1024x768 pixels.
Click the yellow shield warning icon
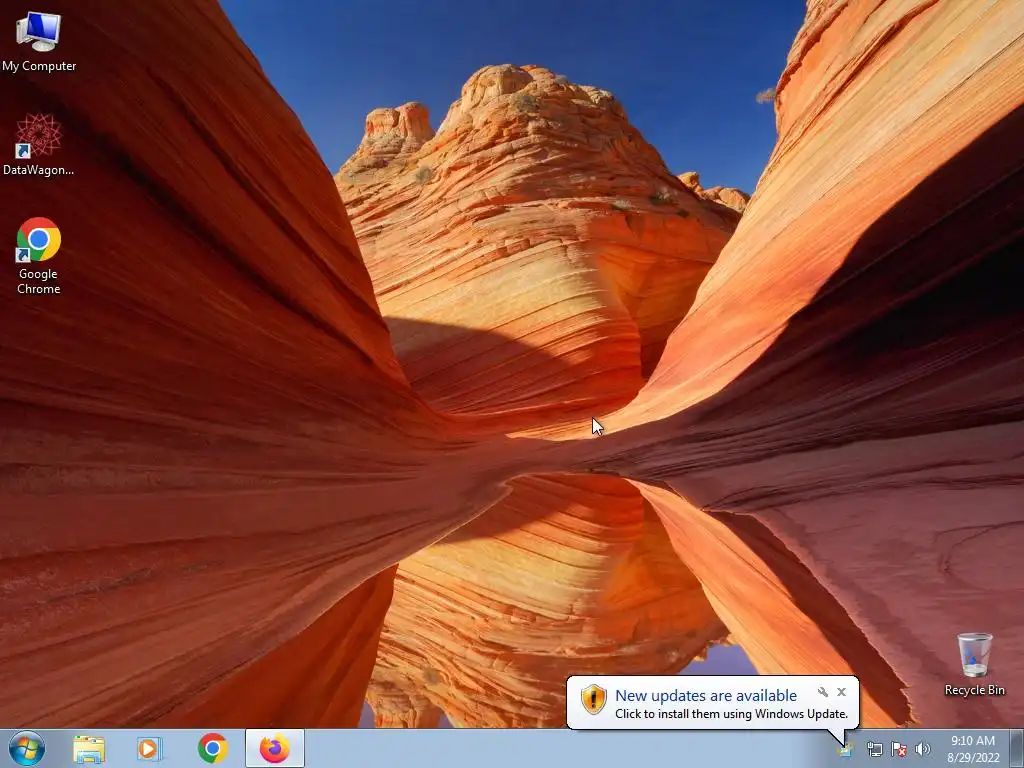pos(594,699)
